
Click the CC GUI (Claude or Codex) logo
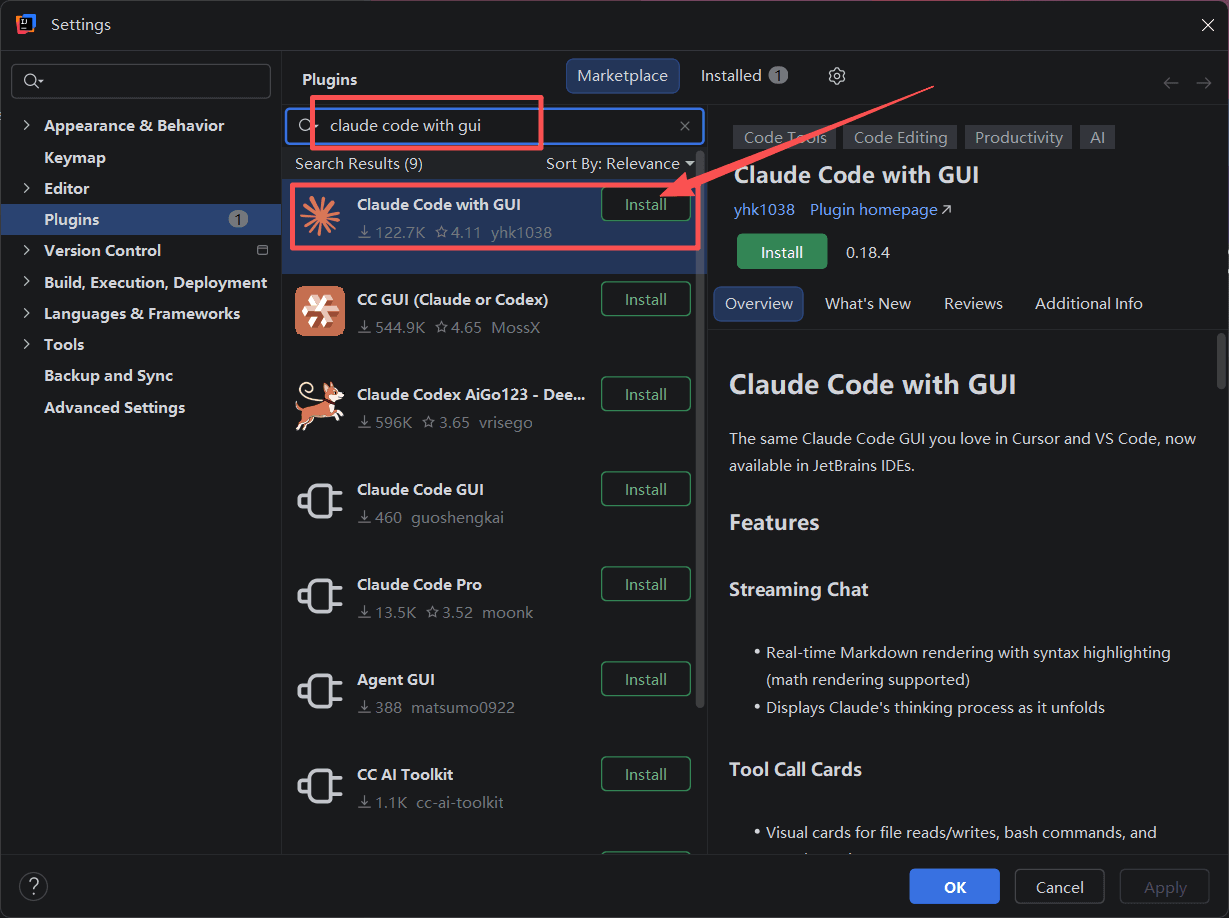(x=320, y=311)
